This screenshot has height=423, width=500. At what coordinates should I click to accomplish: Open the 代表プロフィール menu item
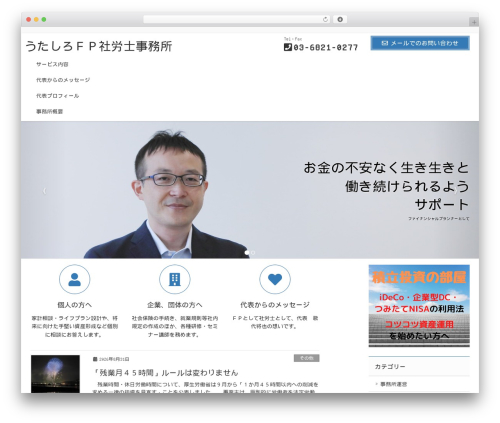click(58, 96)
